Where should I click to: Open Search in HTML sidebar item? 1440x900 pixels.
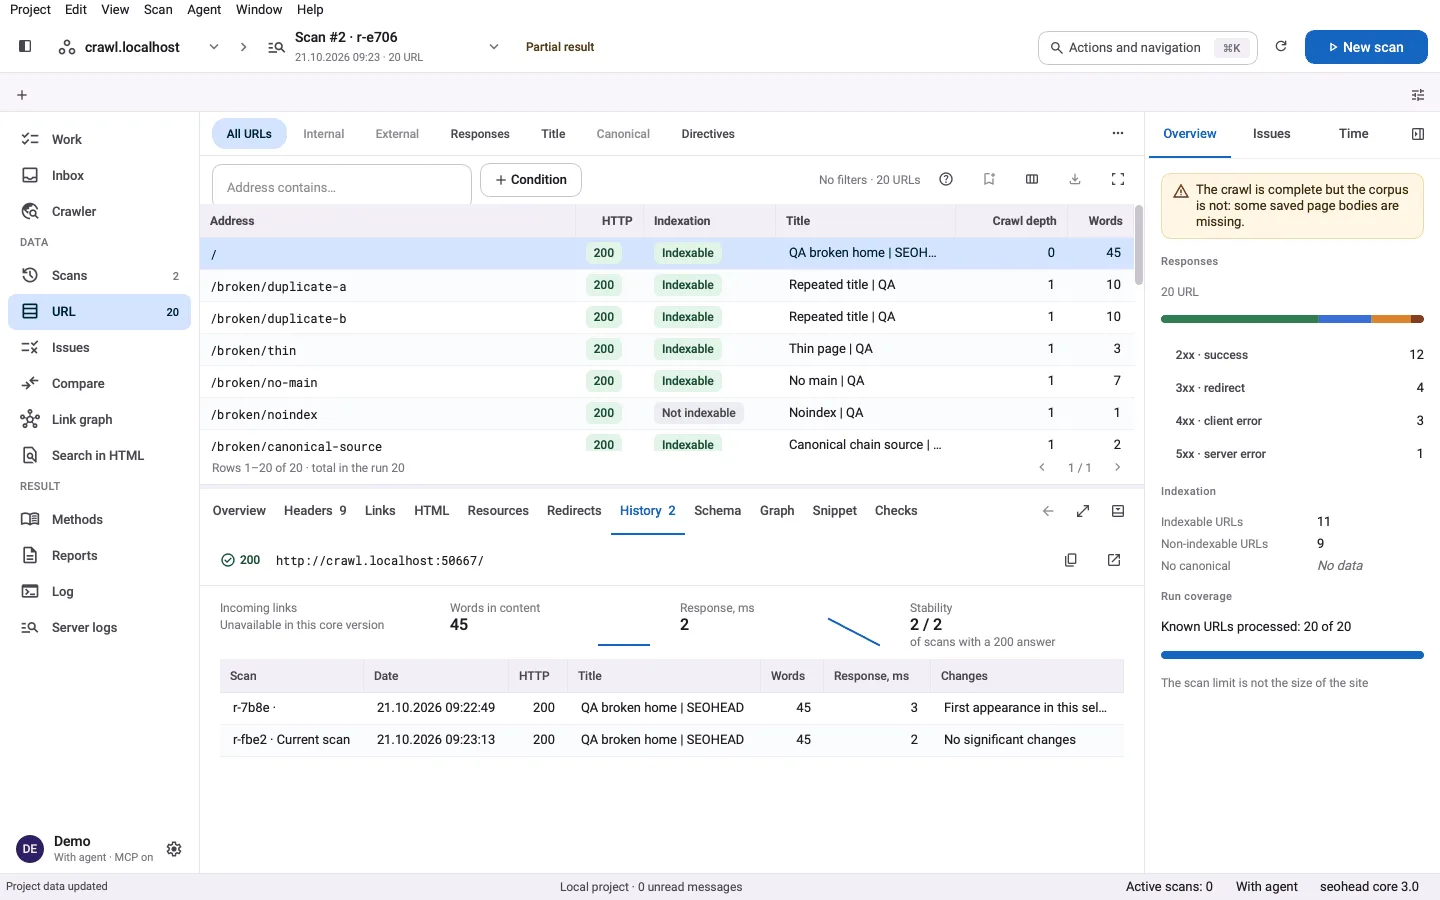click(x=99, y=456)
